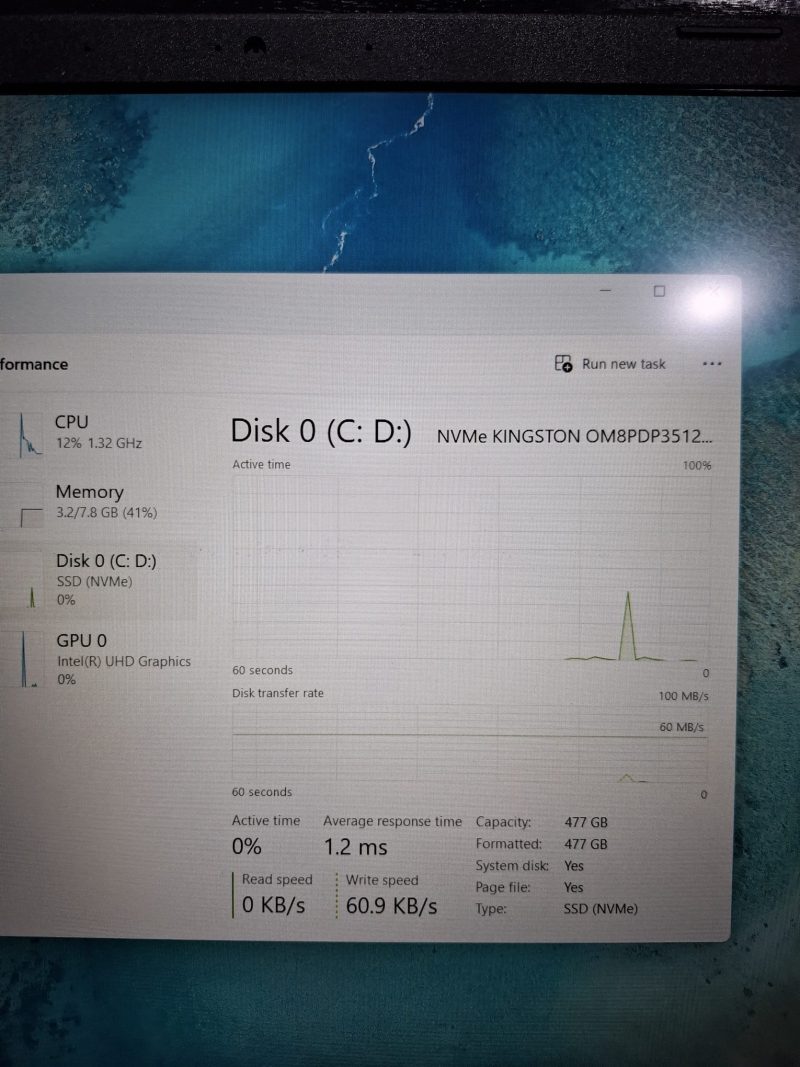Click the Disk transfer rate graph
The height and width of the screenshot is (1067, 800).
[469, 744]
